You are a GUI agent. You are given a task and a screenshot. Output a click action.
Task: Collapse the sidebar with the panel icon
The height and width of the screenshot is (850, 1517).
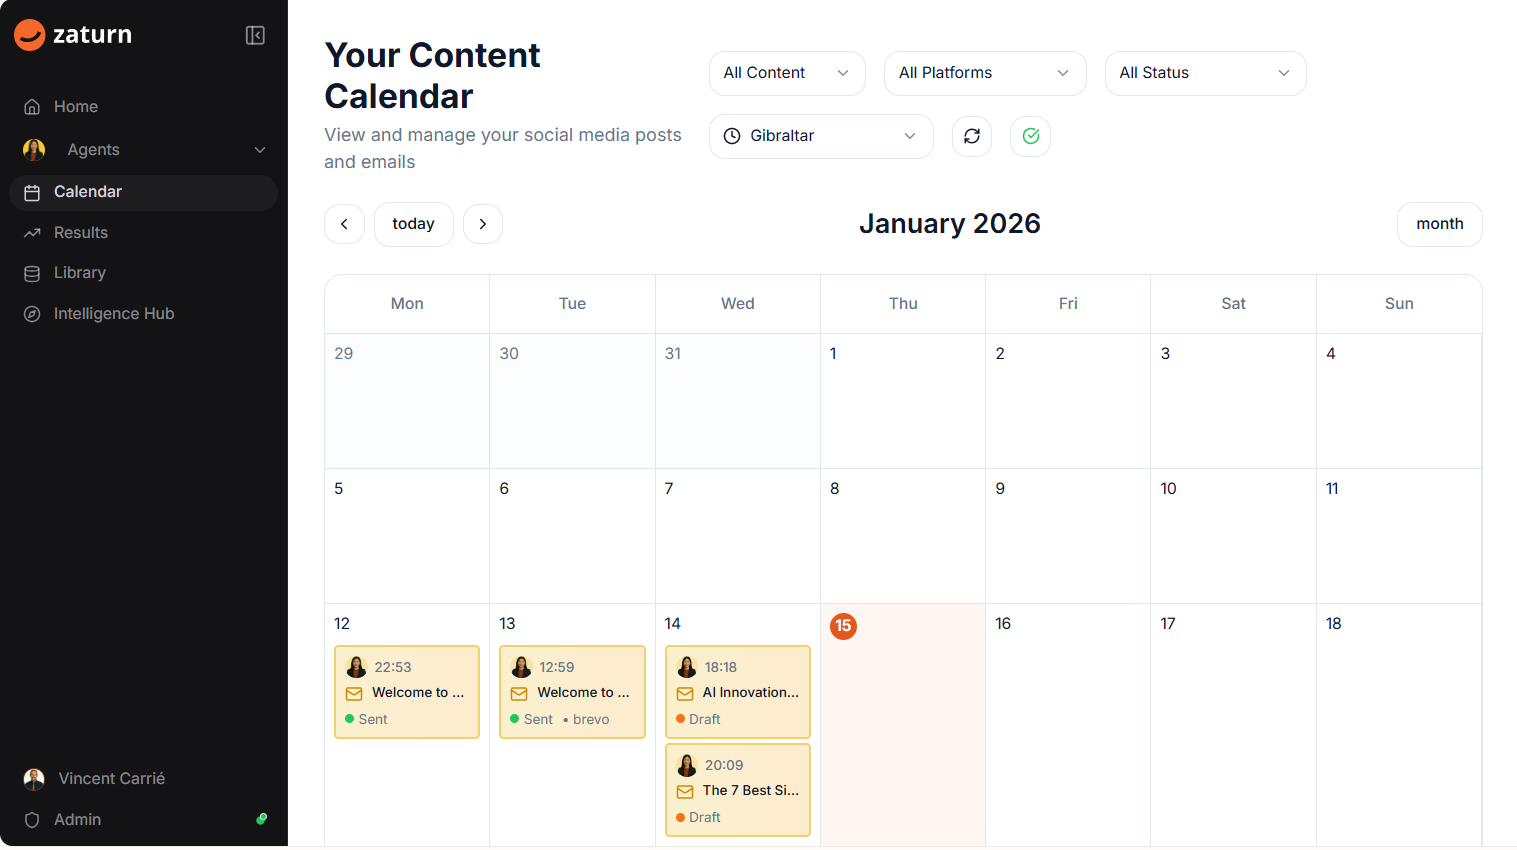[x=255, y=35]
